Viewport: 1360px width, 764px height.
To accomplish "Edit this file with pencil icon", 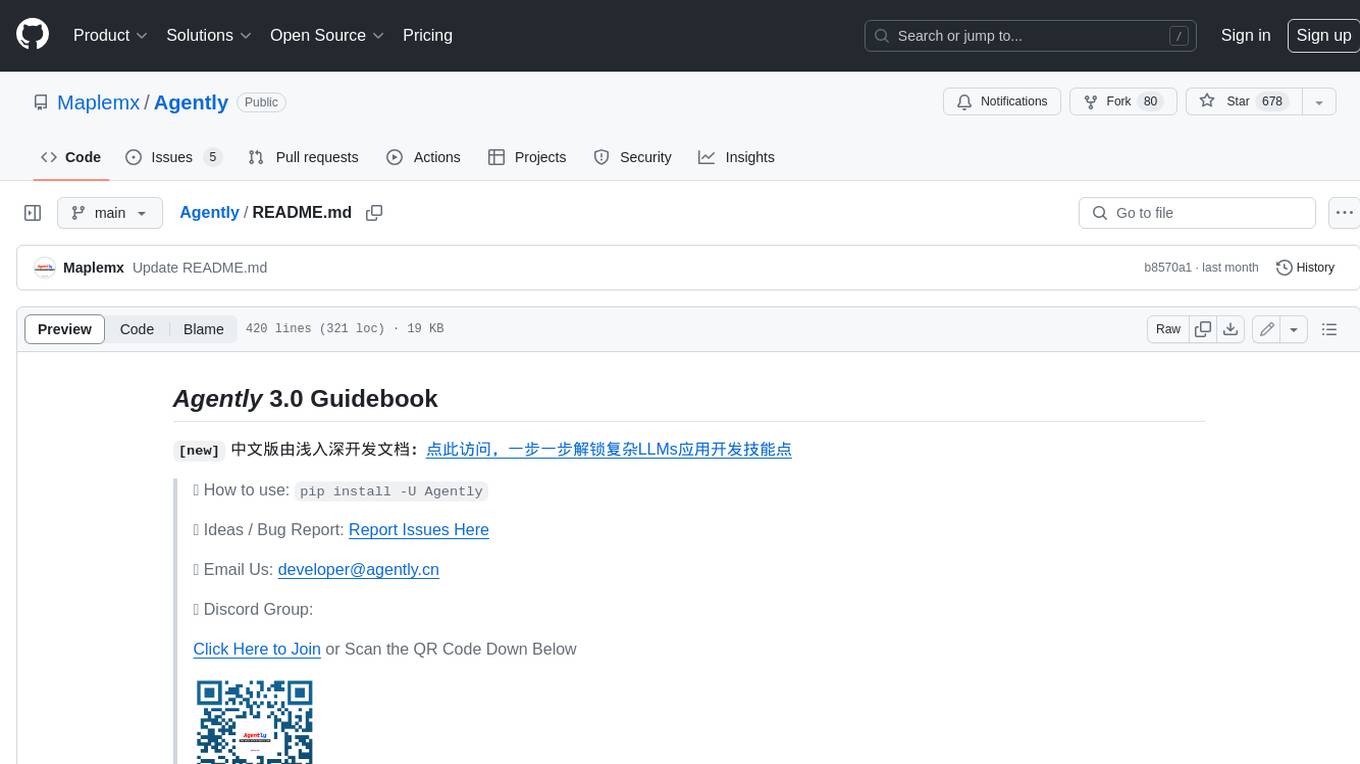I will tap(1266, 329).
